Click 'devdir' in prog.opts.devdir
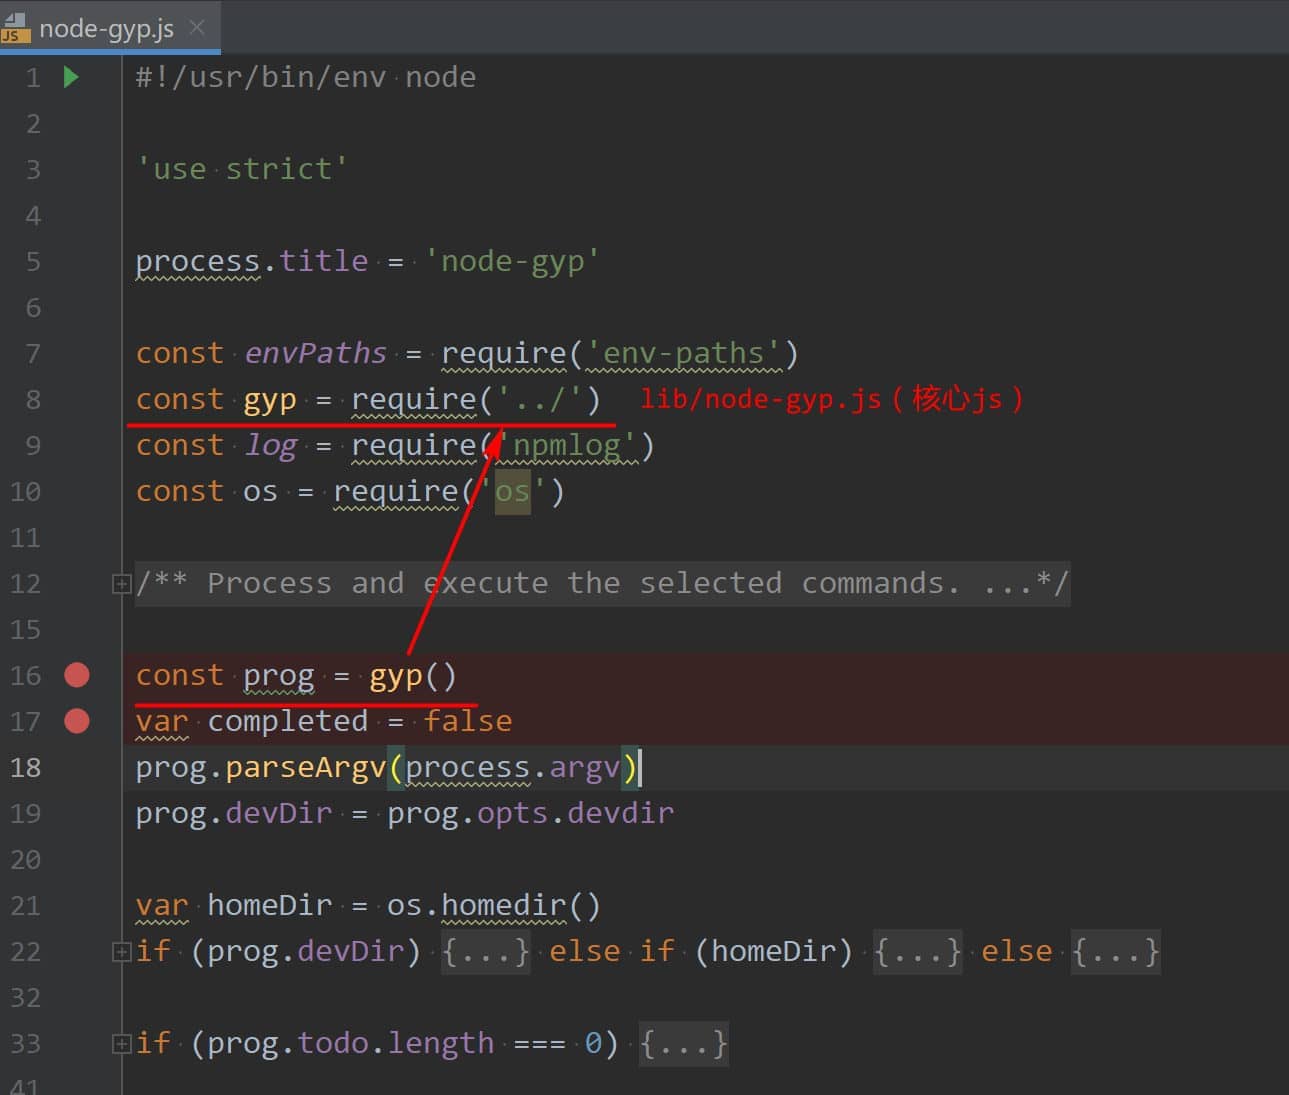This screenshot has height=1095, width=1289. (621, 813)
